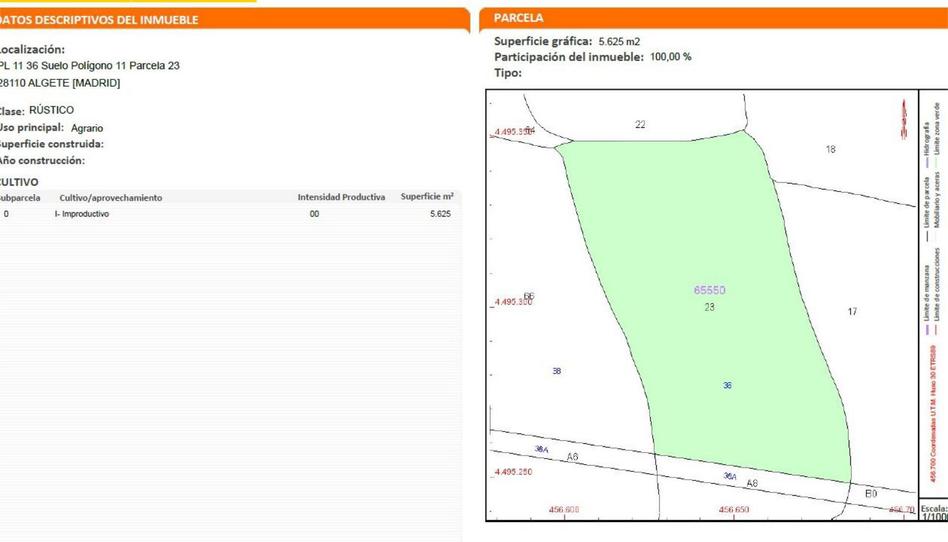Click the red north arrow on the map
Viewport: 948px width, 542px height.
tap(904, 120)
